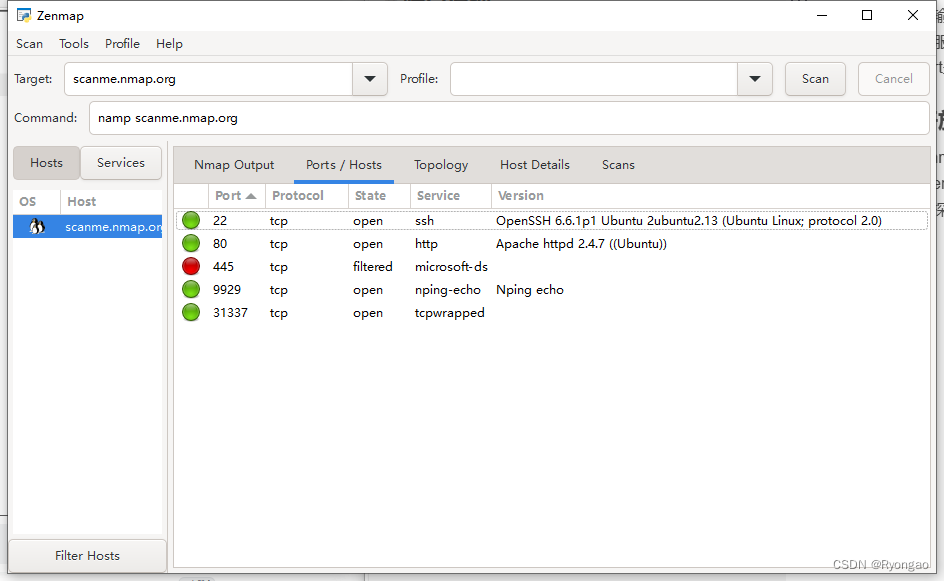Screen dimensions: 944x581
Task: Click the http service cell
Action: point(426,244)
